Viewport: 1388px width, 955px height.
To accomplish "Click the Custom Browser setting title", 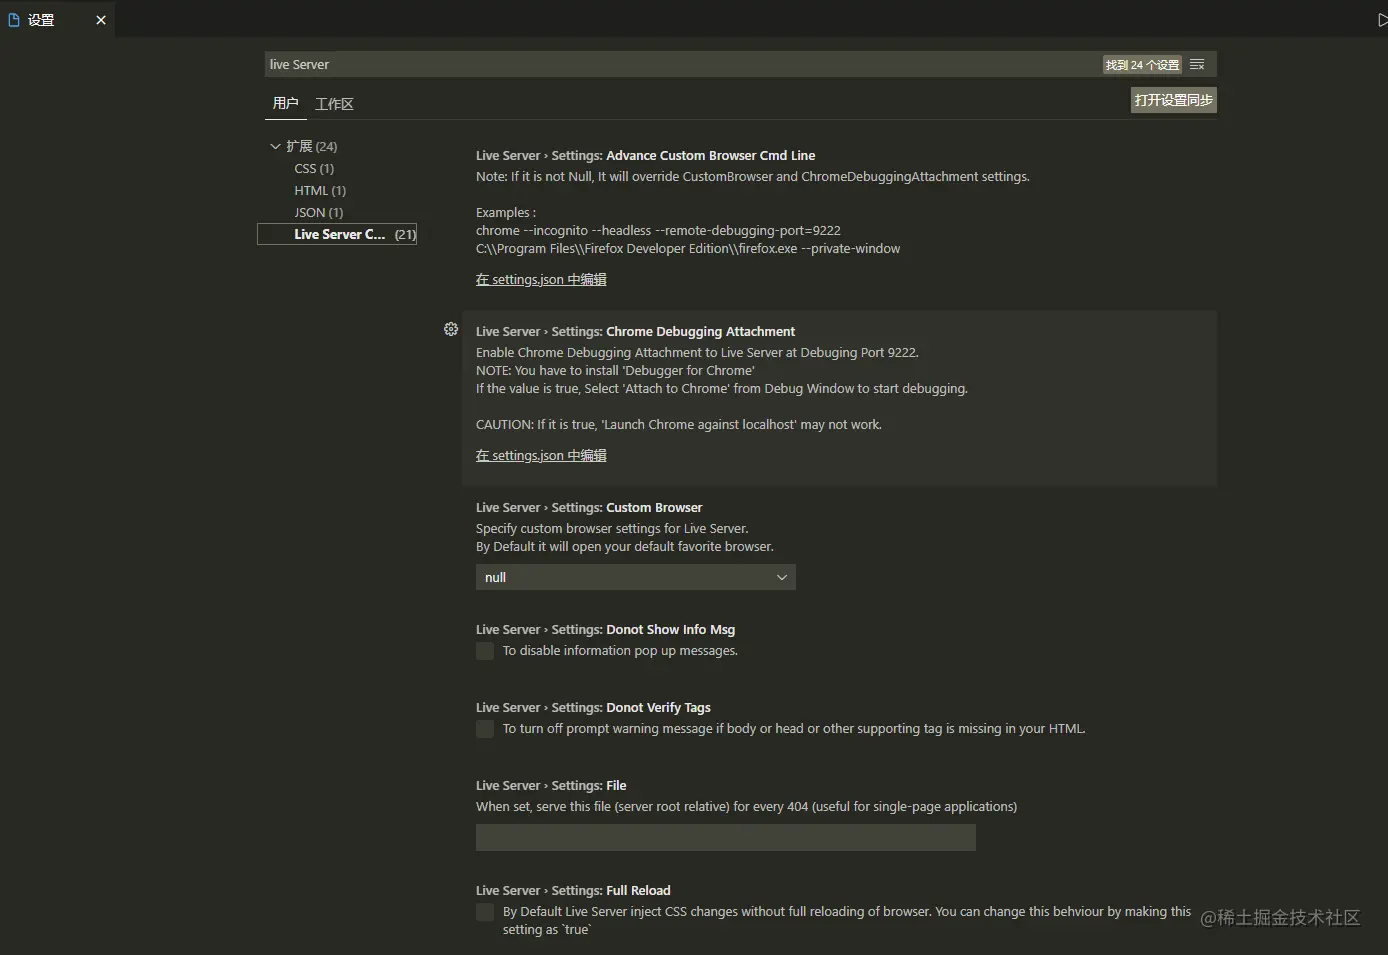I will click(589, 507).
